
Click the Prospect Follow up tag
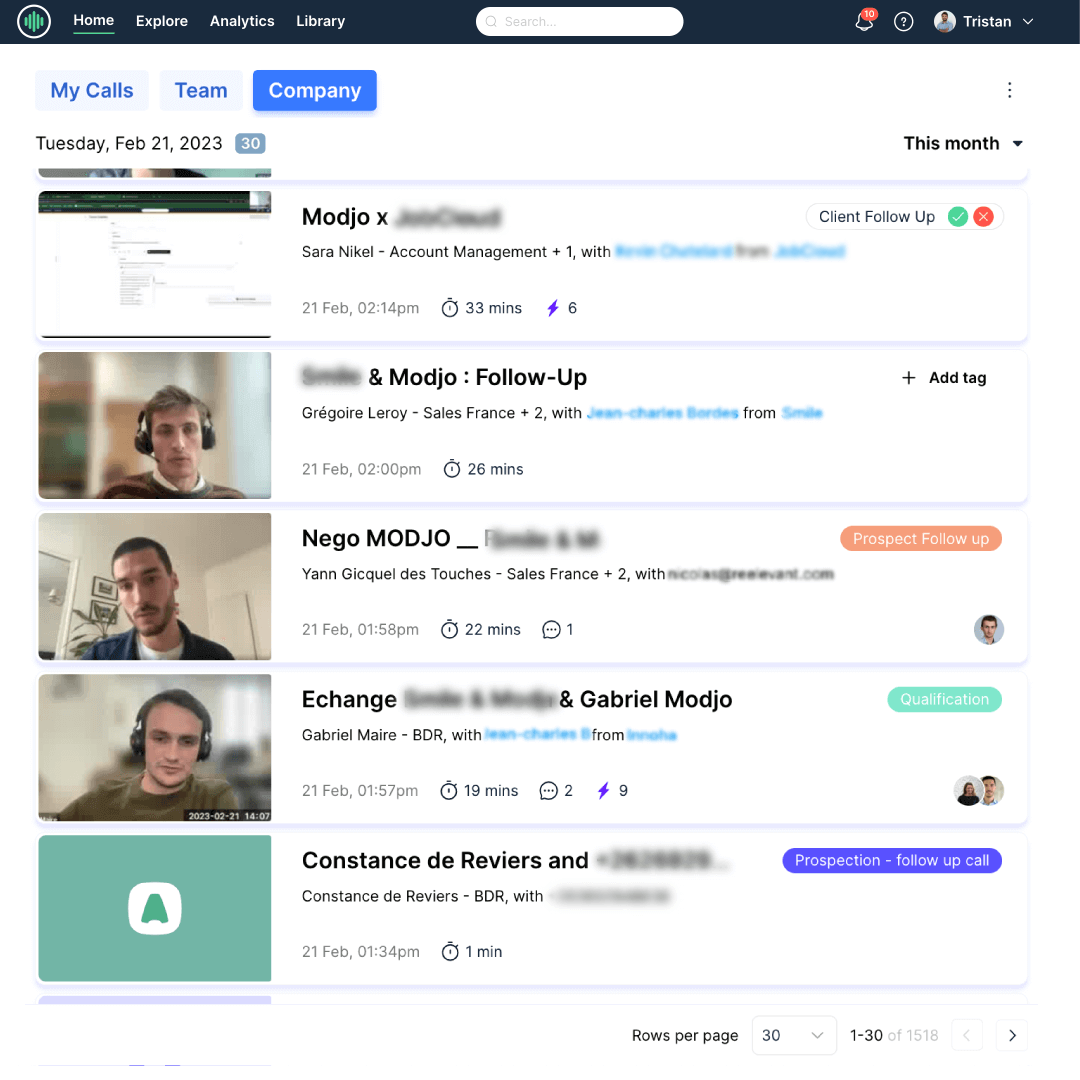coord(921,539)
